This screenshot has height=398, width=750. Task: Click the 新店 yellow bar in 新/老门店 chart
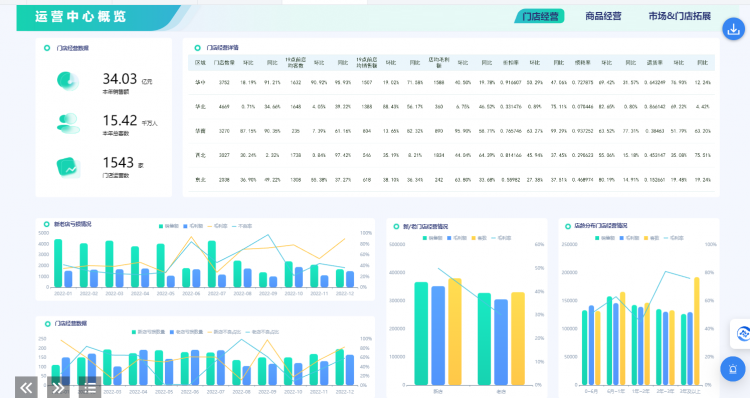click(x=455, y=332)
